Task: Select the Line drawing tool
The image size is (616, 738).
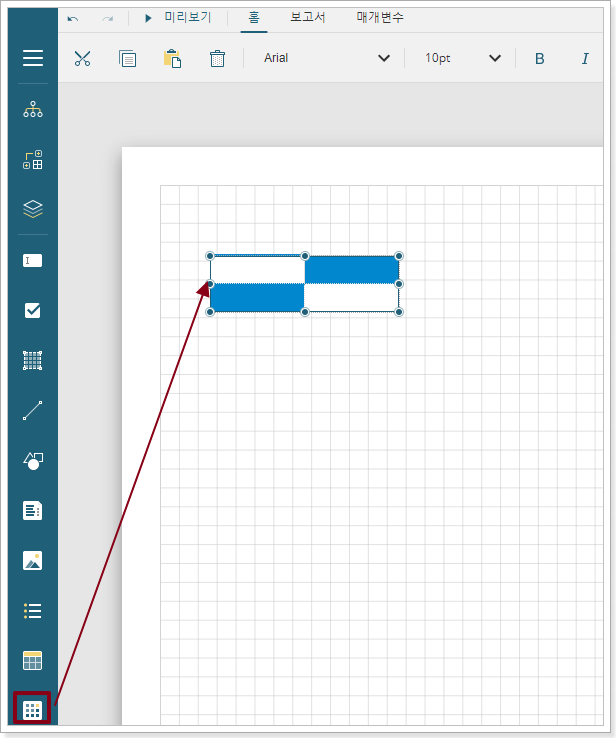Action: pyautogui.click(x=33, y=410)
